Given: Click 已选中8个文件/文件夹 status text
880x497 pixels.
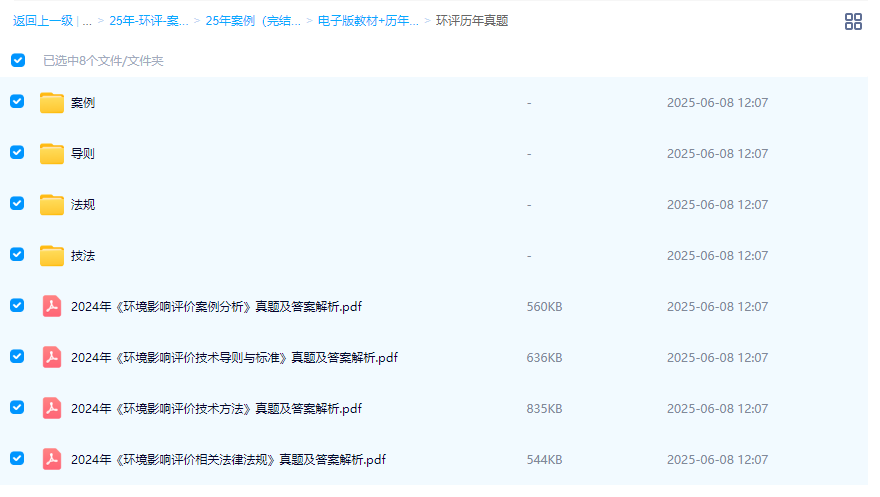Looking at the screenshot, I should [103, 61].
